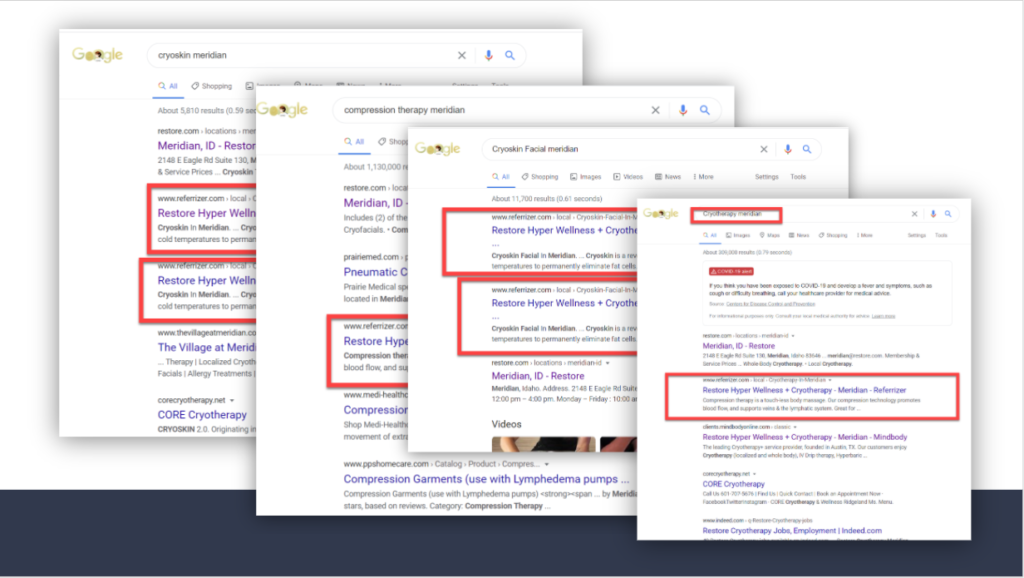
Task: Open 'Compression Garments (use with Lymphedema pumps' result
Action: coord(486,479)
